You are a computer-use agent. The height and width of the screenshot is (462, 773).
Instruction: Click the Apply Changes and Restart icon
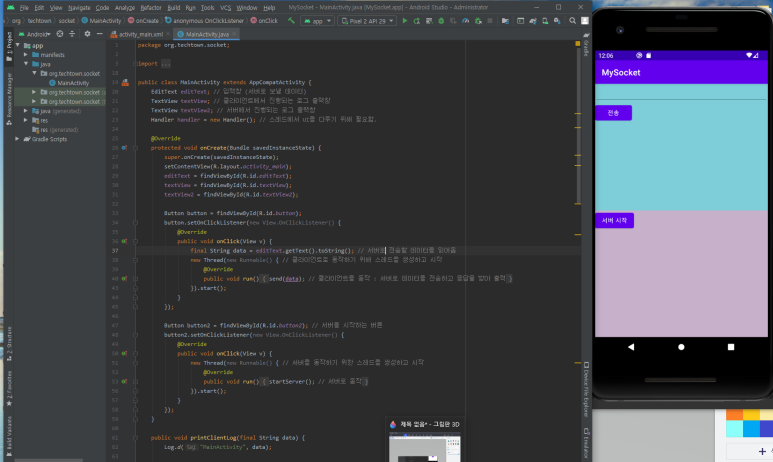(x=417, y=21)
